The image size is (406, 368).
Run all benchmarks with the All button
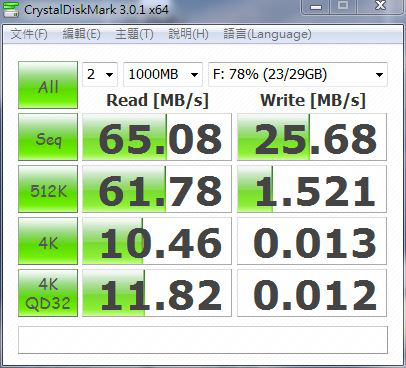[48, 85]
